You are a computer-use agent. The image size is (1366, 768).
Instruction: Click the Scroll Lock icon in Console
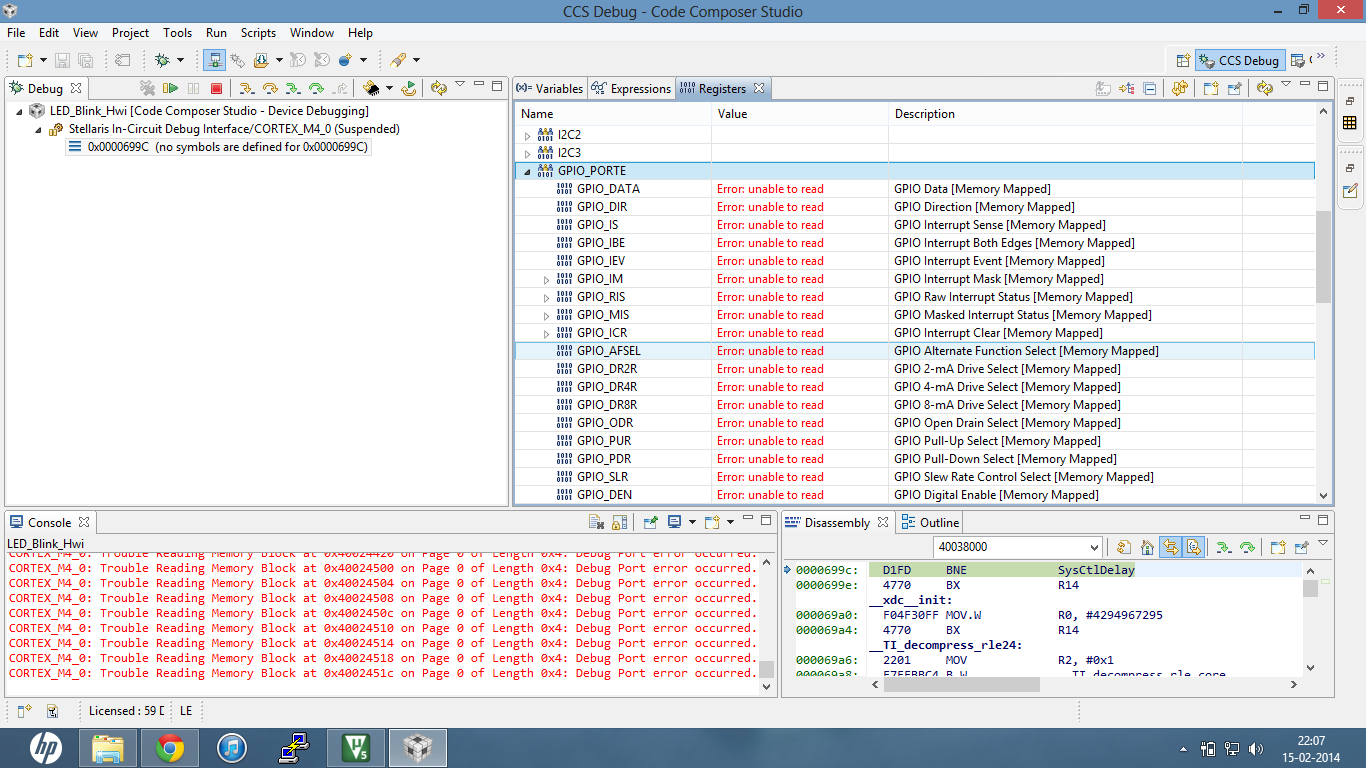click(619, 522)
